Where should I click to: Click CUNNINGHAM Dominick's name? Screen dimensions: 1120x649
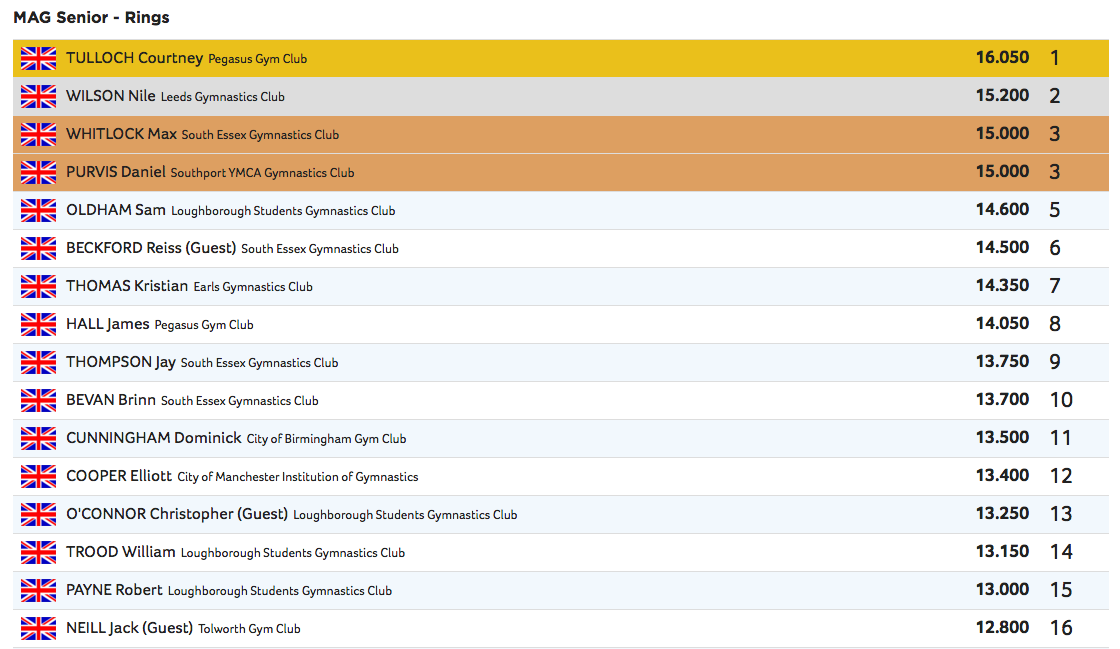click(x=153, y=438)
